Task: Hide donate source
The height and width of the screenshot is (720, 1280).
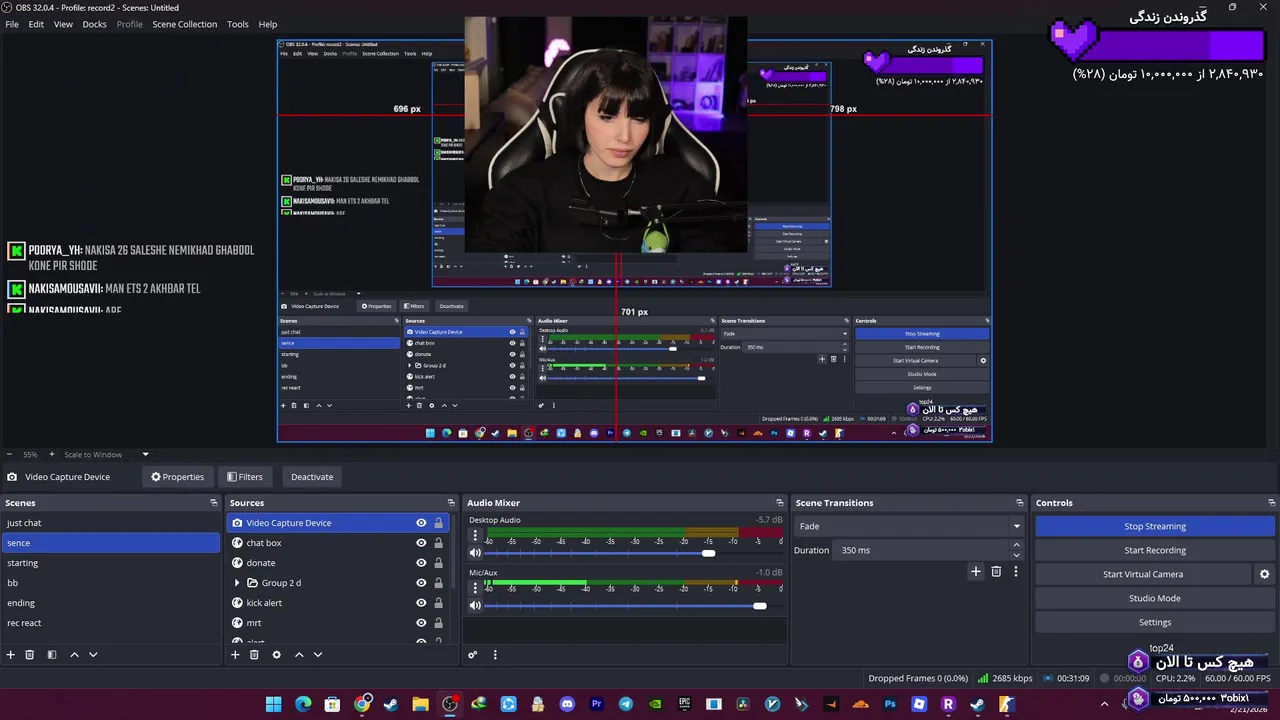Action: point(421,563)
